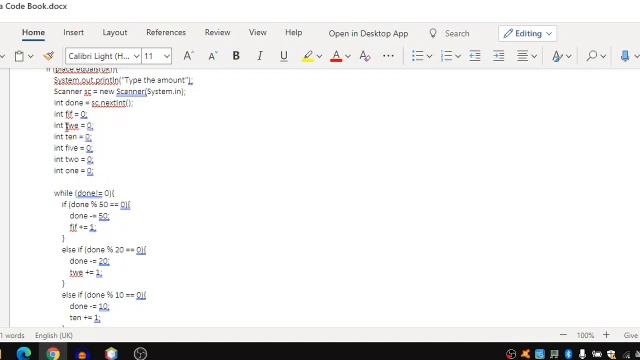This screenshot has width=640, height=360.
Task: Click the 'int two = 0;' line
Action: pos(73,159)
